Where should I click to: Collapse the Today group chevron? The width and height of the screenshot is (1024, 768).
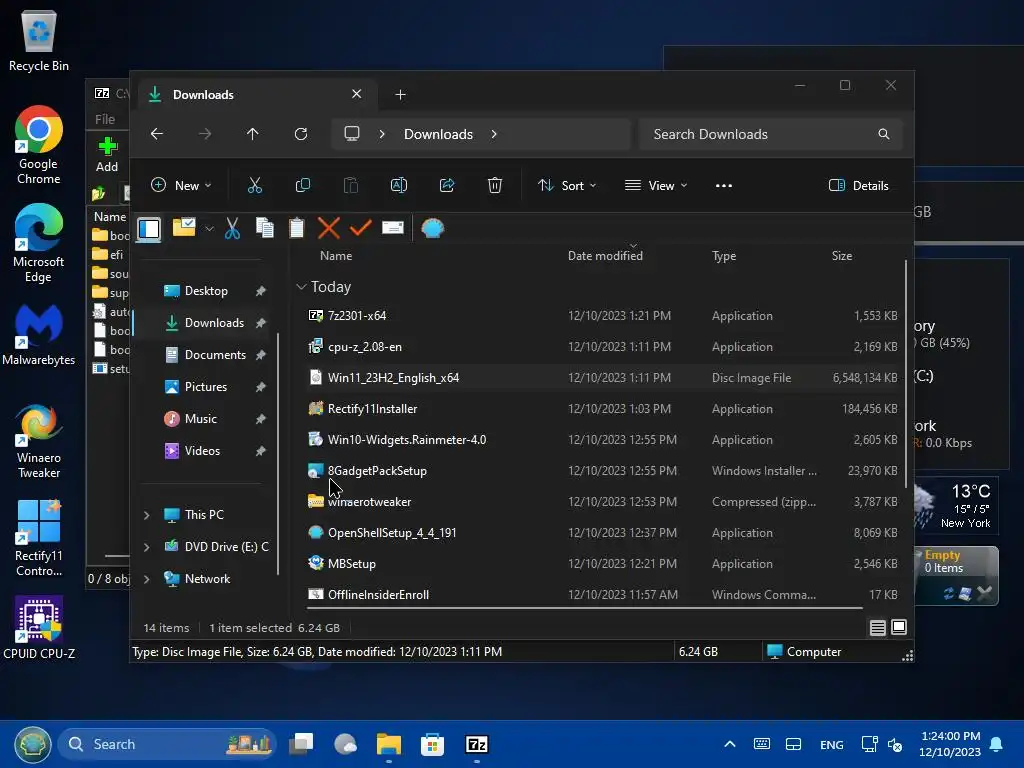[301, 287]
